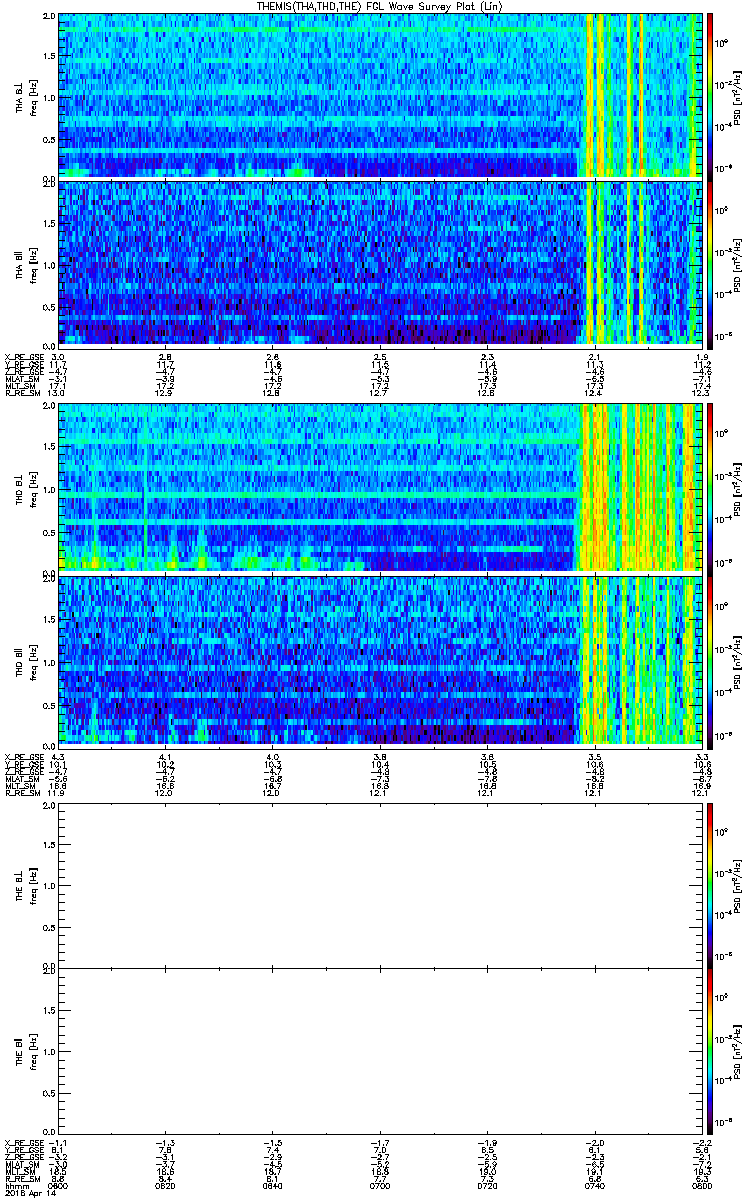The height and width of the screenshot is (1200, 750).
Task: Click the hhmm time-axis label
Action: (x=16, y=1185)
